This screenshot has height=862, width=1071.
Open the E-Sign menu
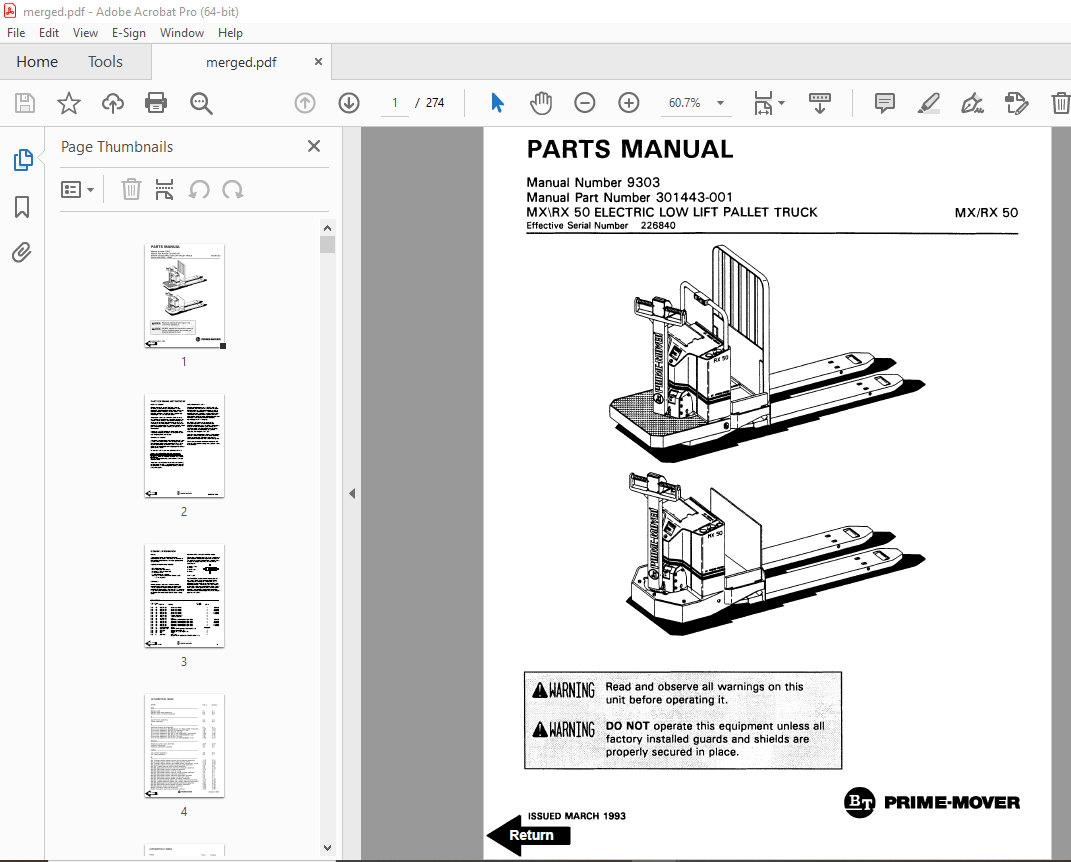[x=128, y=33]
